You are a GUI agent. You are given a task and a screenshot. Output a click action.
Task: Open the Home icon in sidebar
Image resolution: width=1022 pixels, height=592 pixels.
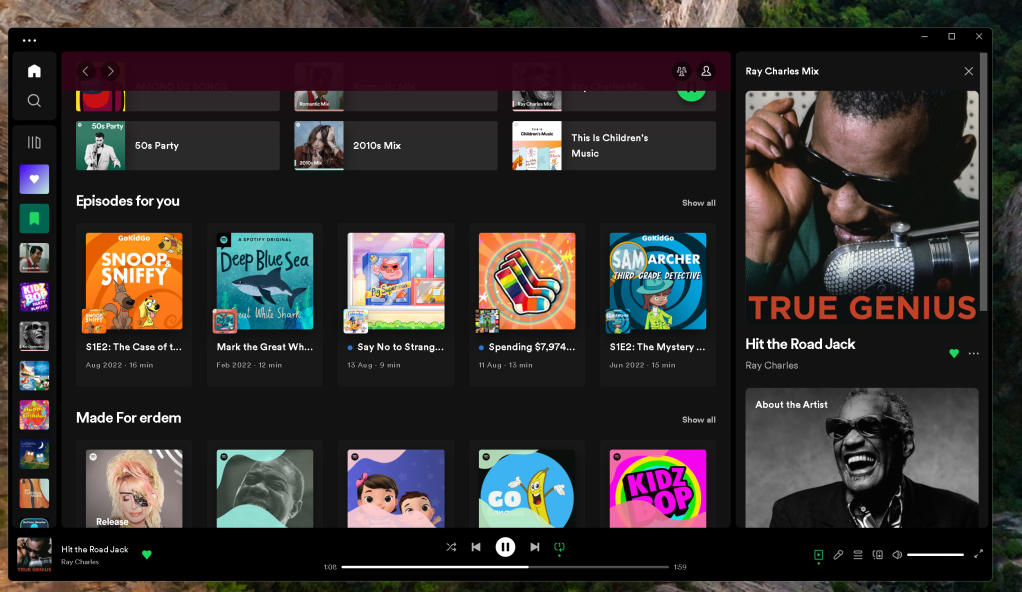pos(34,71)
